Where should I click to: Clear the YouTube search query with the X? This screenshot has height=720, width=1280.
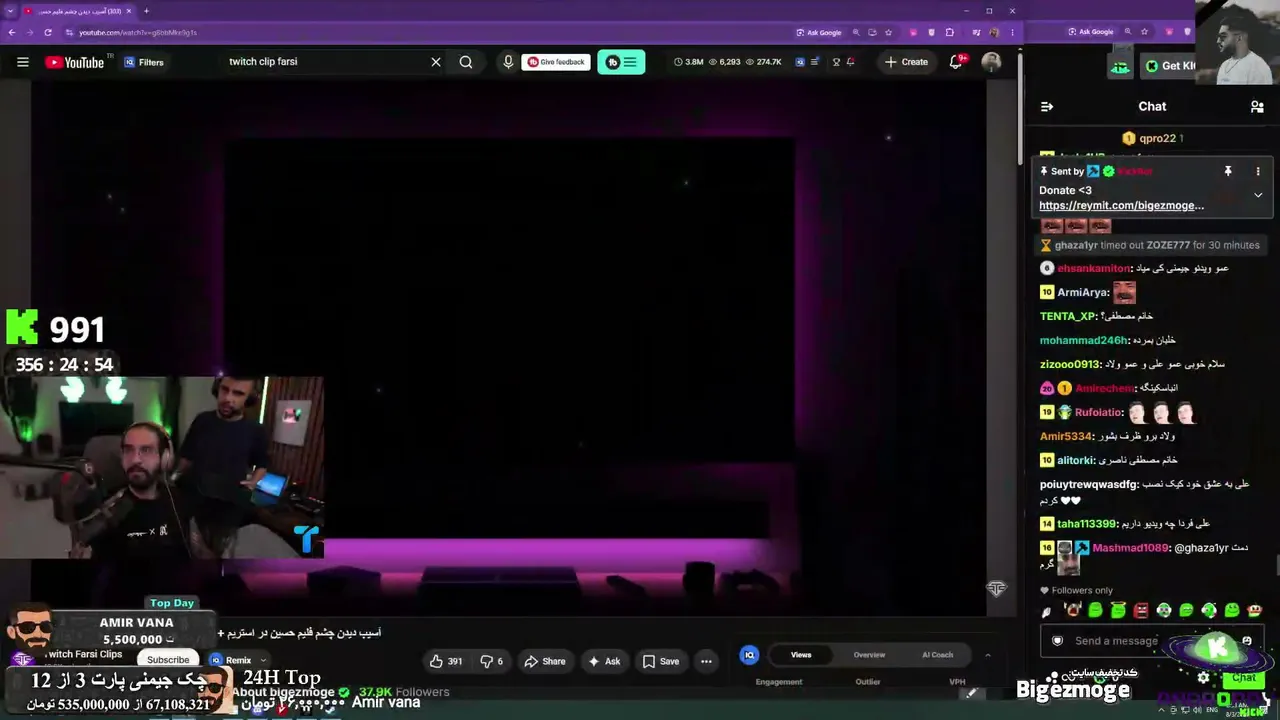tap(436, 62)
